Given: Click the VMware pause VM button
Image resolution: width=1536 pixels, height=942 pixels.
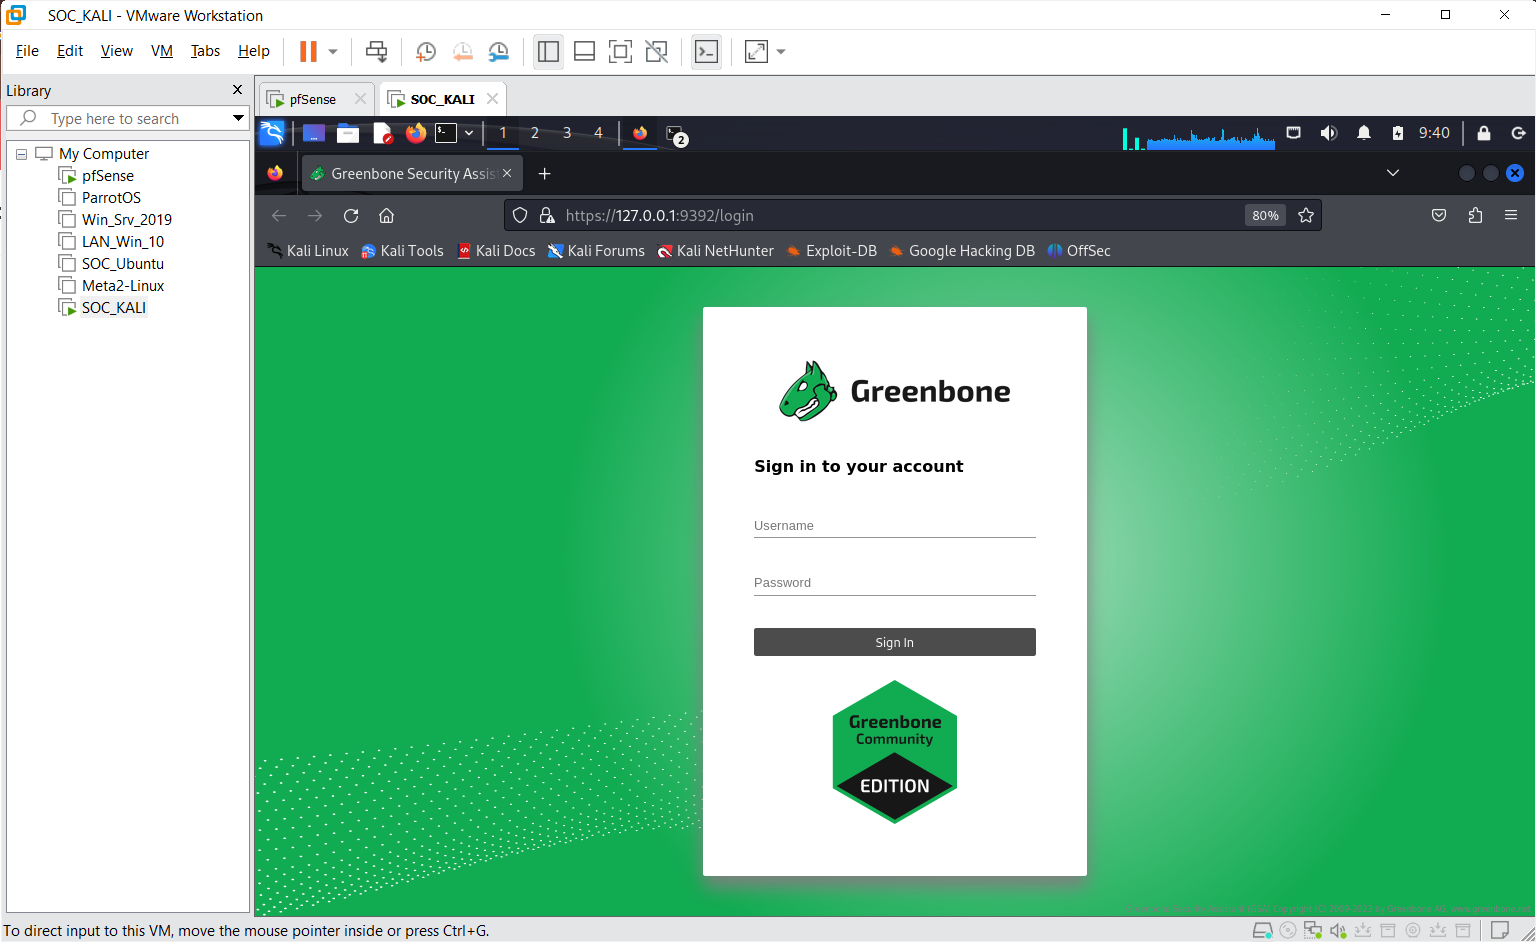Looking at the screenshot, I should (308, 51).
